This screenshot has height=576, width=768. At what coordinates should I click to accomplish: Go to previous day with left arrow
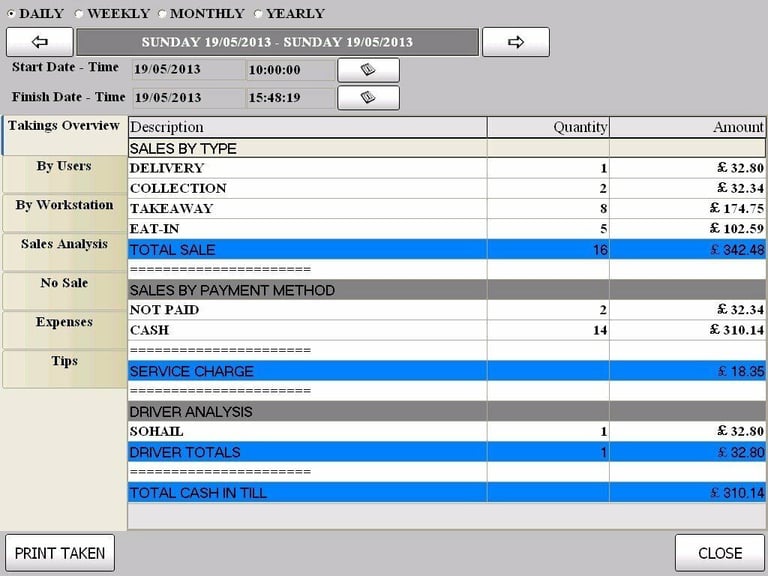(40, 42)
